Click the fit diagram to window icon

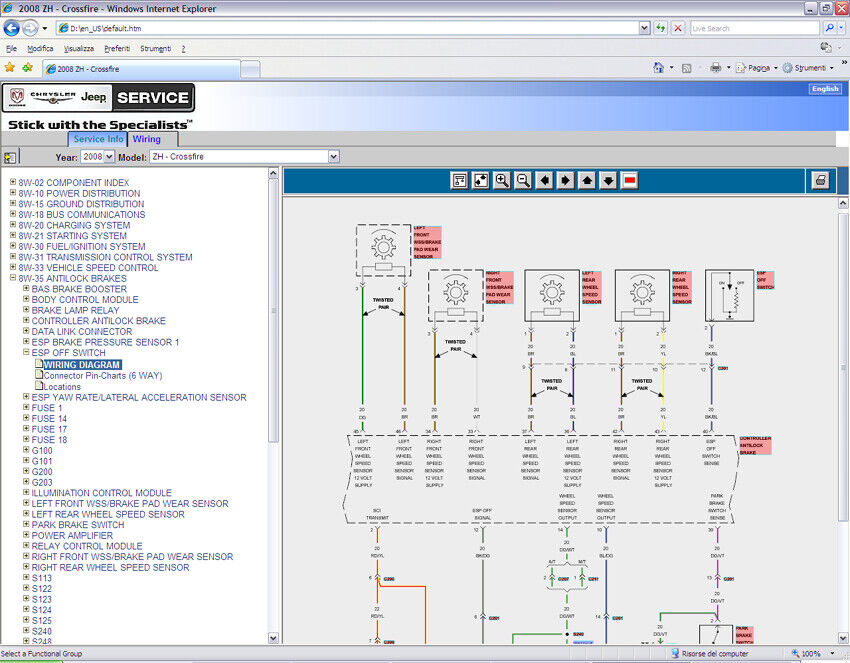(481, 180)
